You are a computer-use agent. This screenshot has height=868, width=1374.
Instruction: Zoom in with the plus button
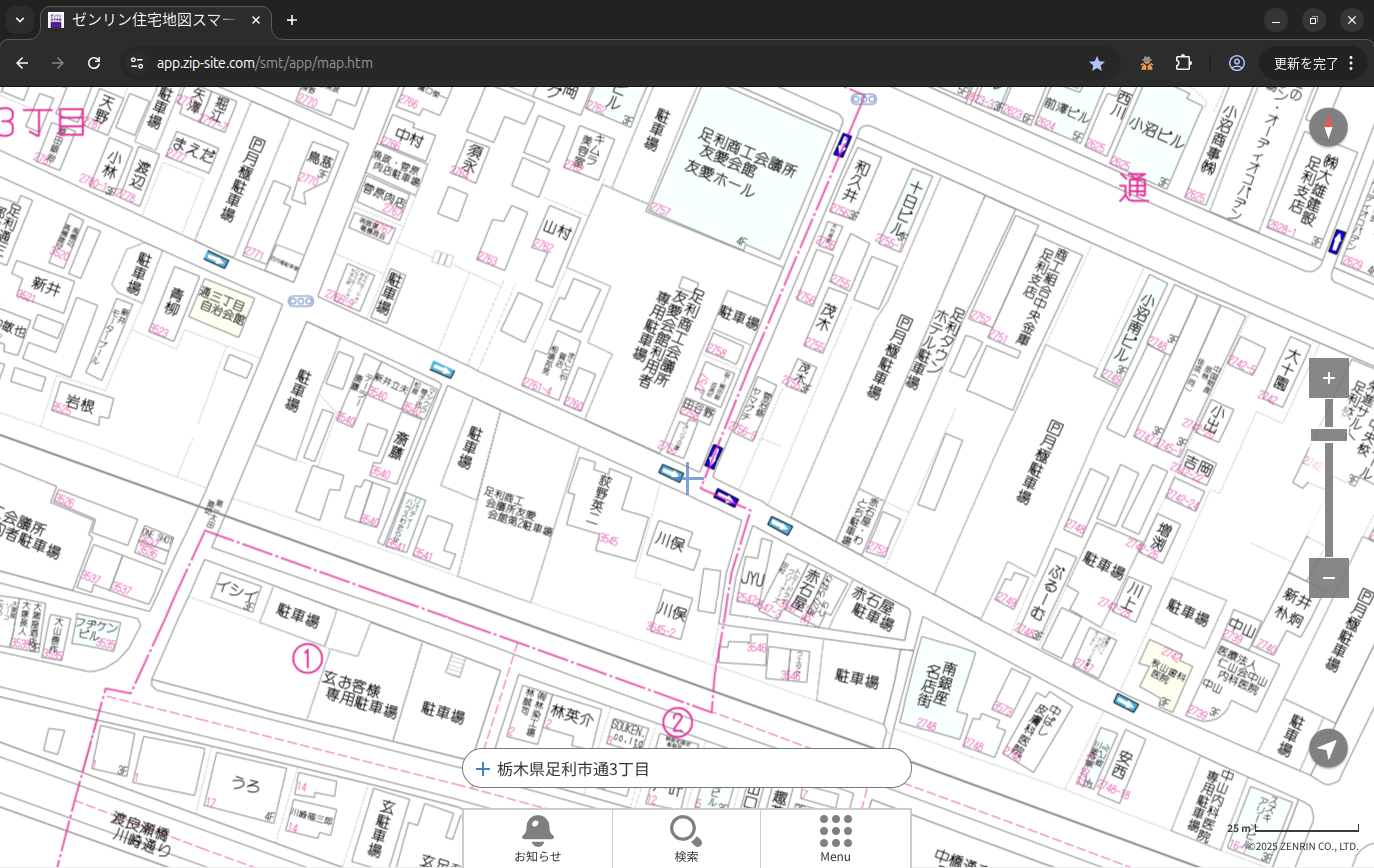coord(1328,378)
